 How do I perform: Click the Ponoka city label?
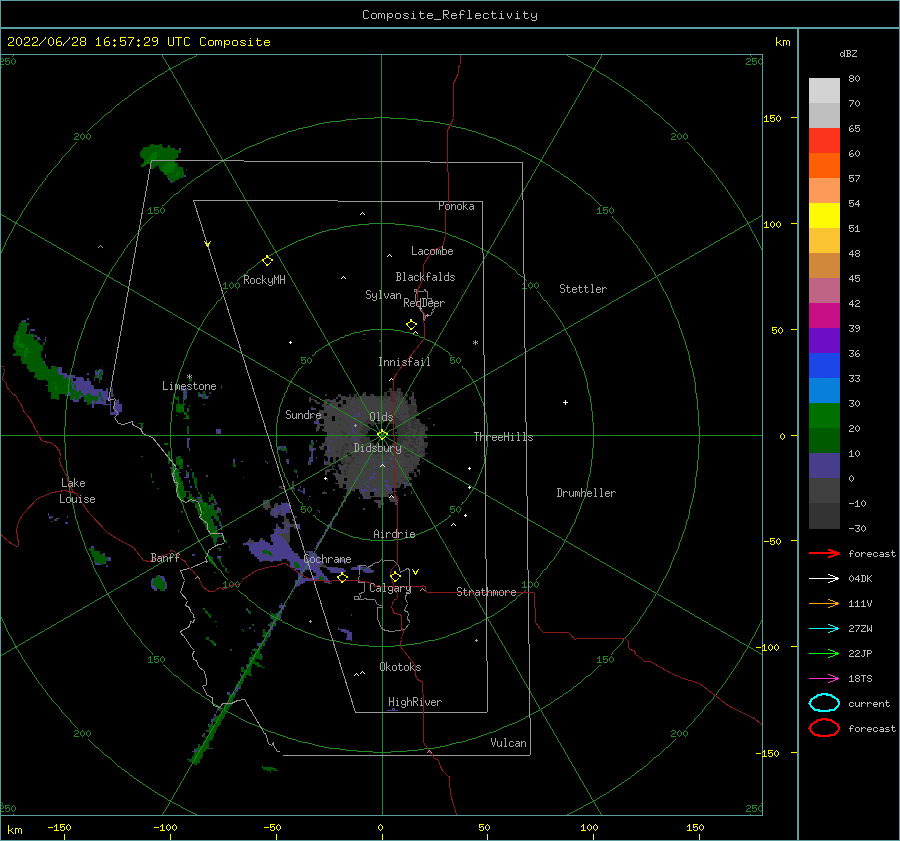pyautogui.click(x=456, y=206)
